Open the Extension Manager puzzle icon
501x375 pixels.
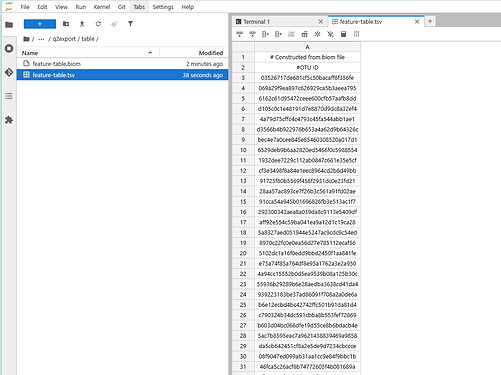[x=9, y=120]
